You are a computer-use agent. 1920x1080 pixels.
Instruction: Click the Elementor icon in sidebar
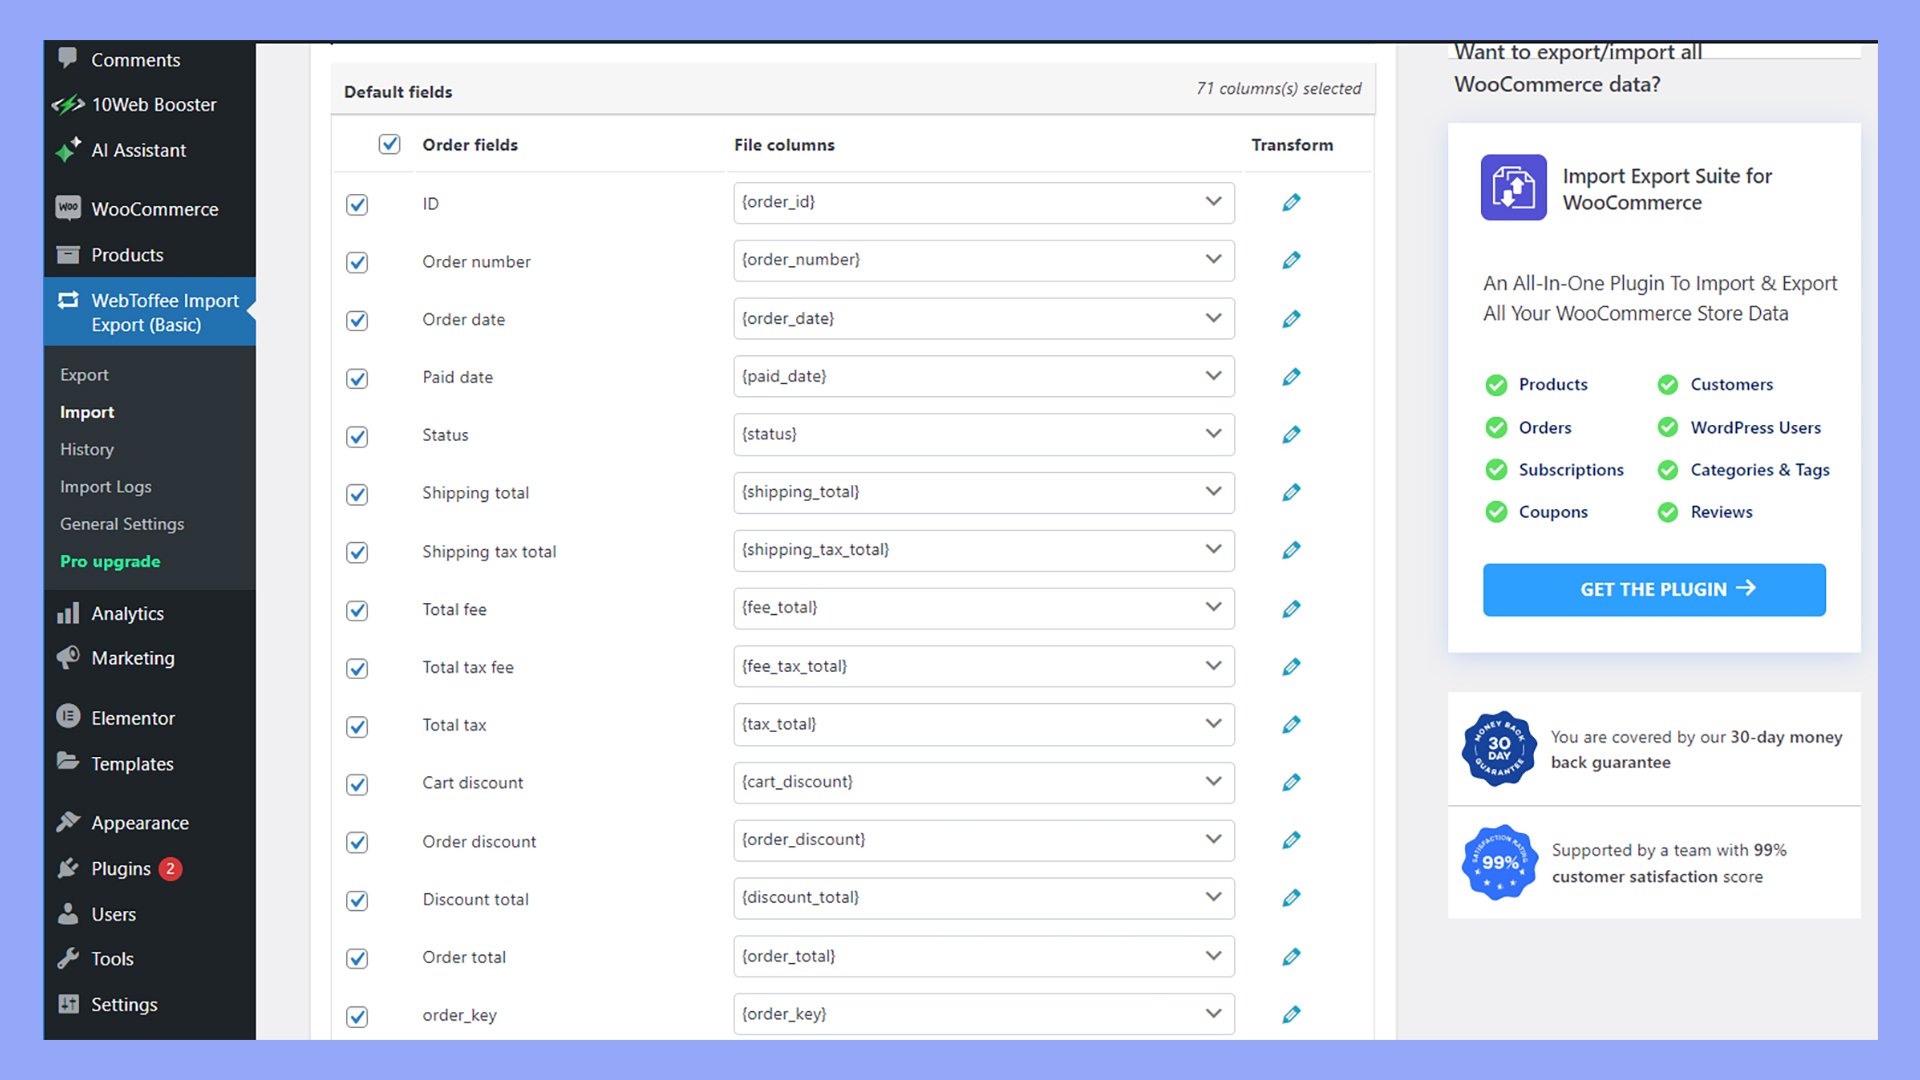[x=68, y=717]
